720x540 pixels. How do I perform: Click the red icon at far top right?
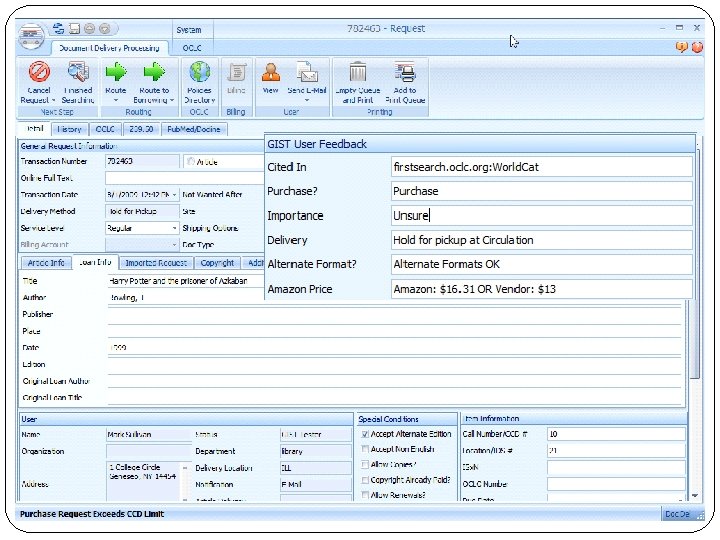(x=697, y=47)
